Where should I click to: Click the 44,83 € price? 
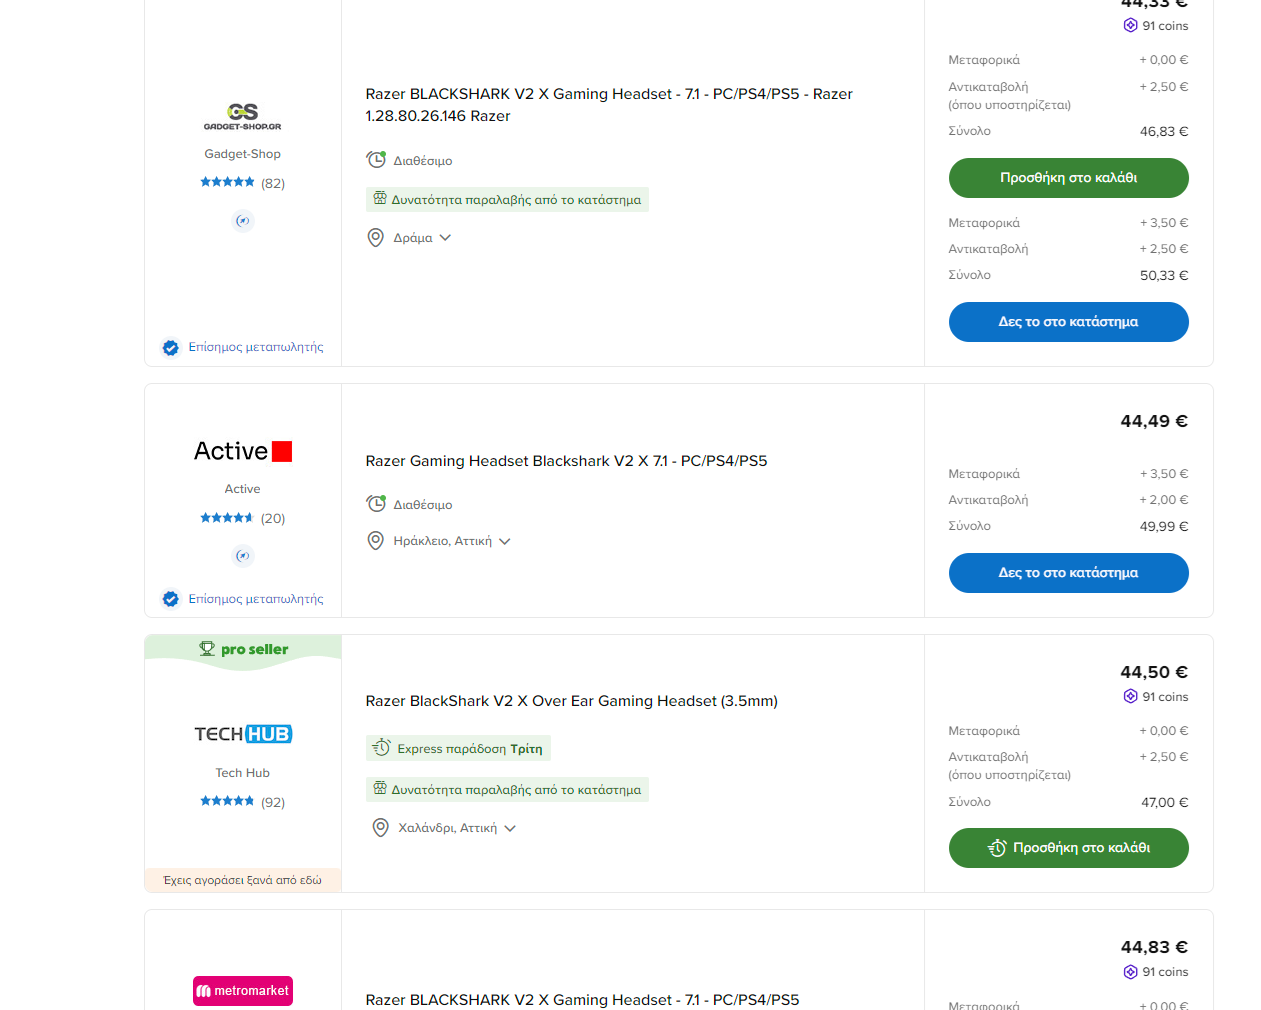tap(1154, 947)
